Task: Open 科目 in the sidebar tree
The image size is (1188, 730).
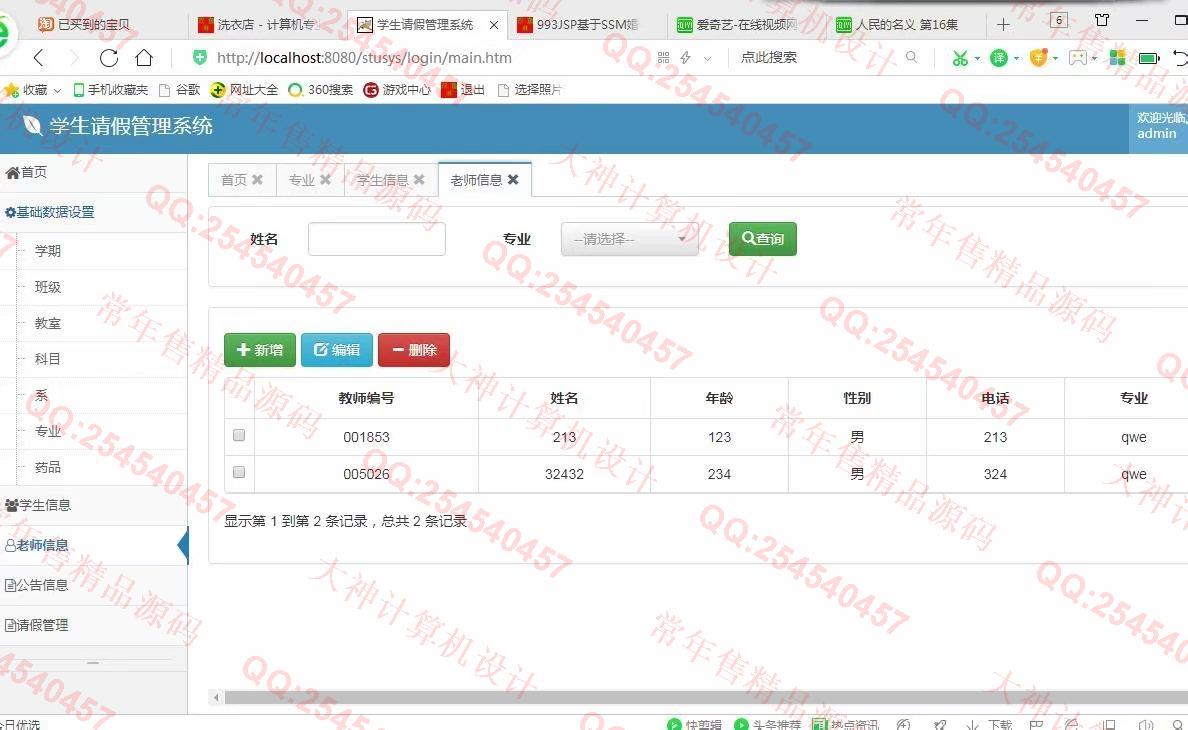Action: point(48,359)
